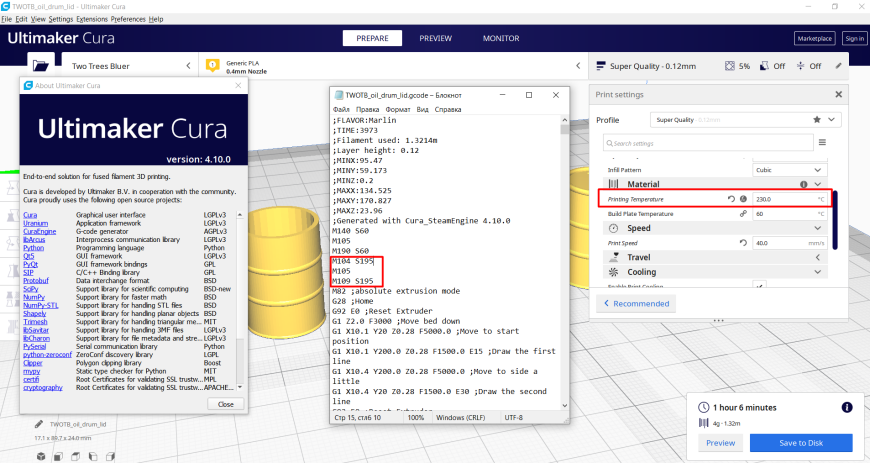
Task: Click the Search settings field
Action: click(709, 143)
